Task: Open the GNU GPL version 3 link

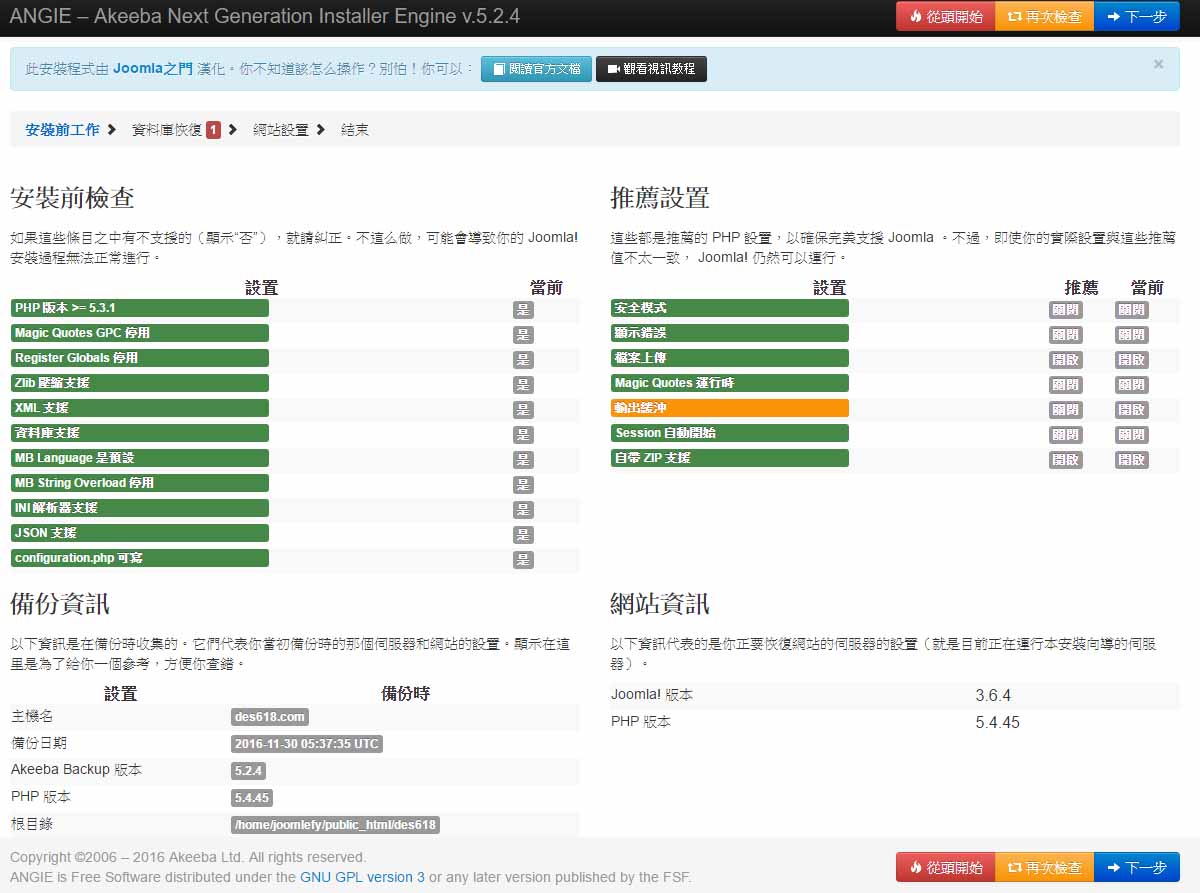Action: click(362, 877)
